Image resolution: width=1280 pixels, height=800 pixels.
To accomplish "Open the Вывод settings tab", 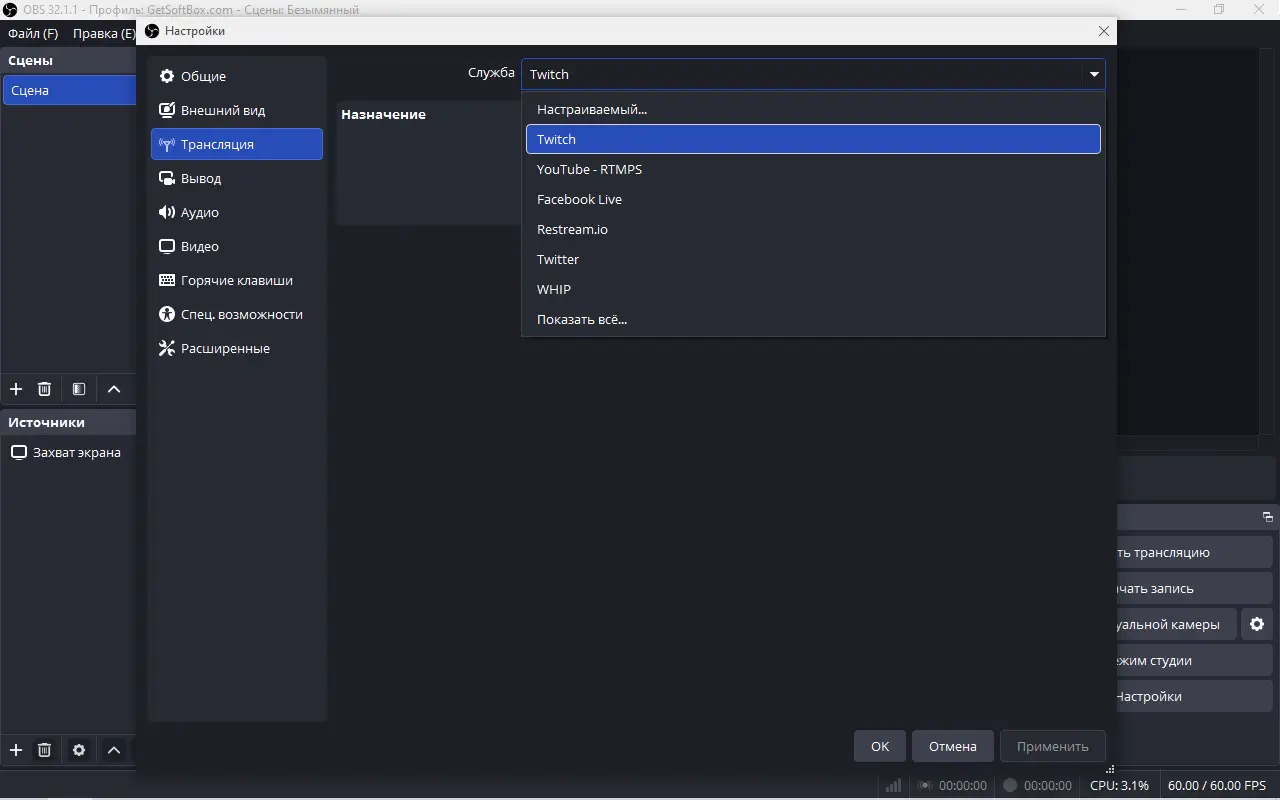I will (x=201, y=178).
